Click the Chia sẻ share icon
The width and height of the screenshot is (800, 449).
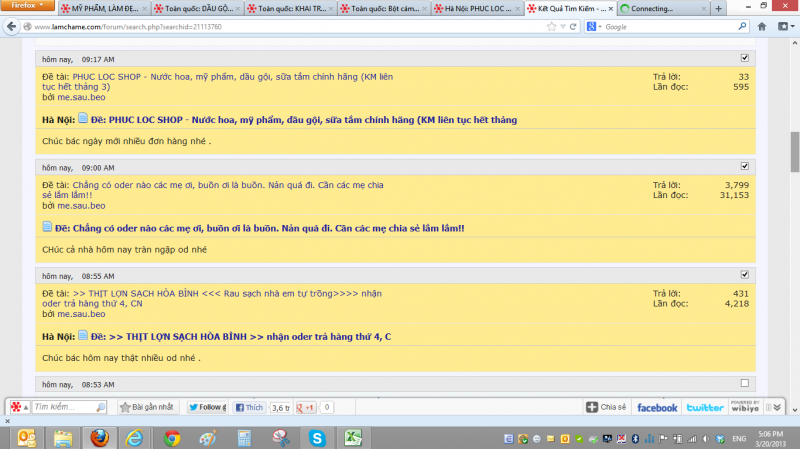[606, 407]
